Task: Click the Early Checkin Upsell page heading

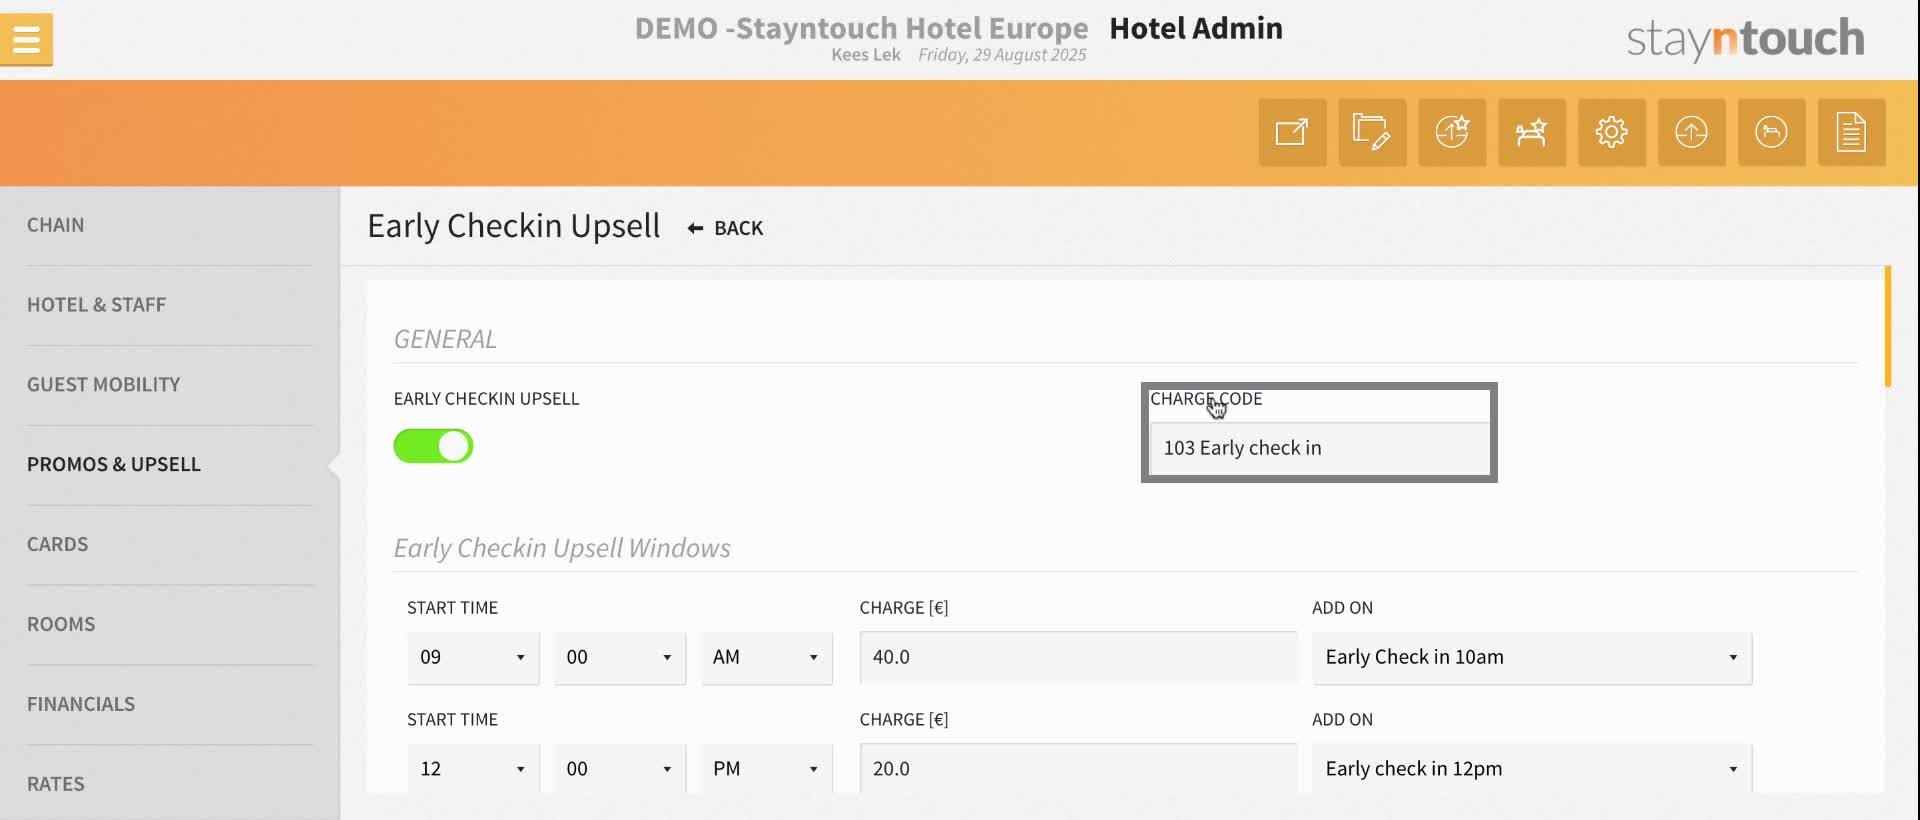Action: [514, 226]
